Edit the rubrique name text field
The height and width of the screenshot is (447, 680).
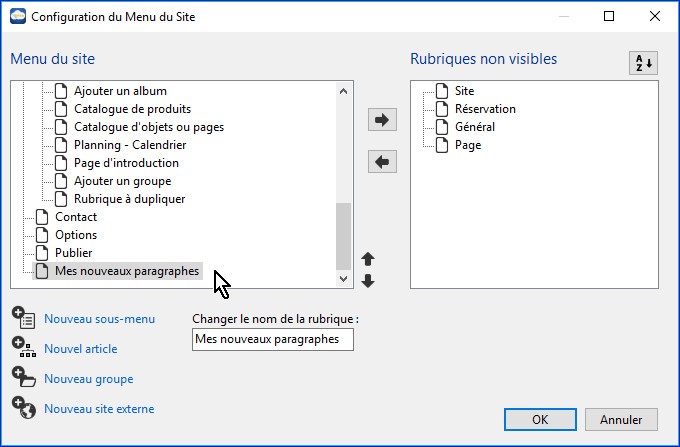click(272, 340)
